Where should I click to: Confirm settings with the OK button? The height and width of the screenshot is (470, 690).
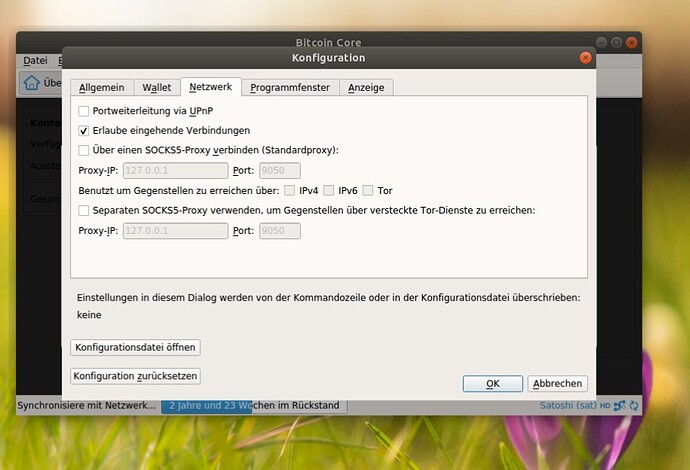pos(492,383)
